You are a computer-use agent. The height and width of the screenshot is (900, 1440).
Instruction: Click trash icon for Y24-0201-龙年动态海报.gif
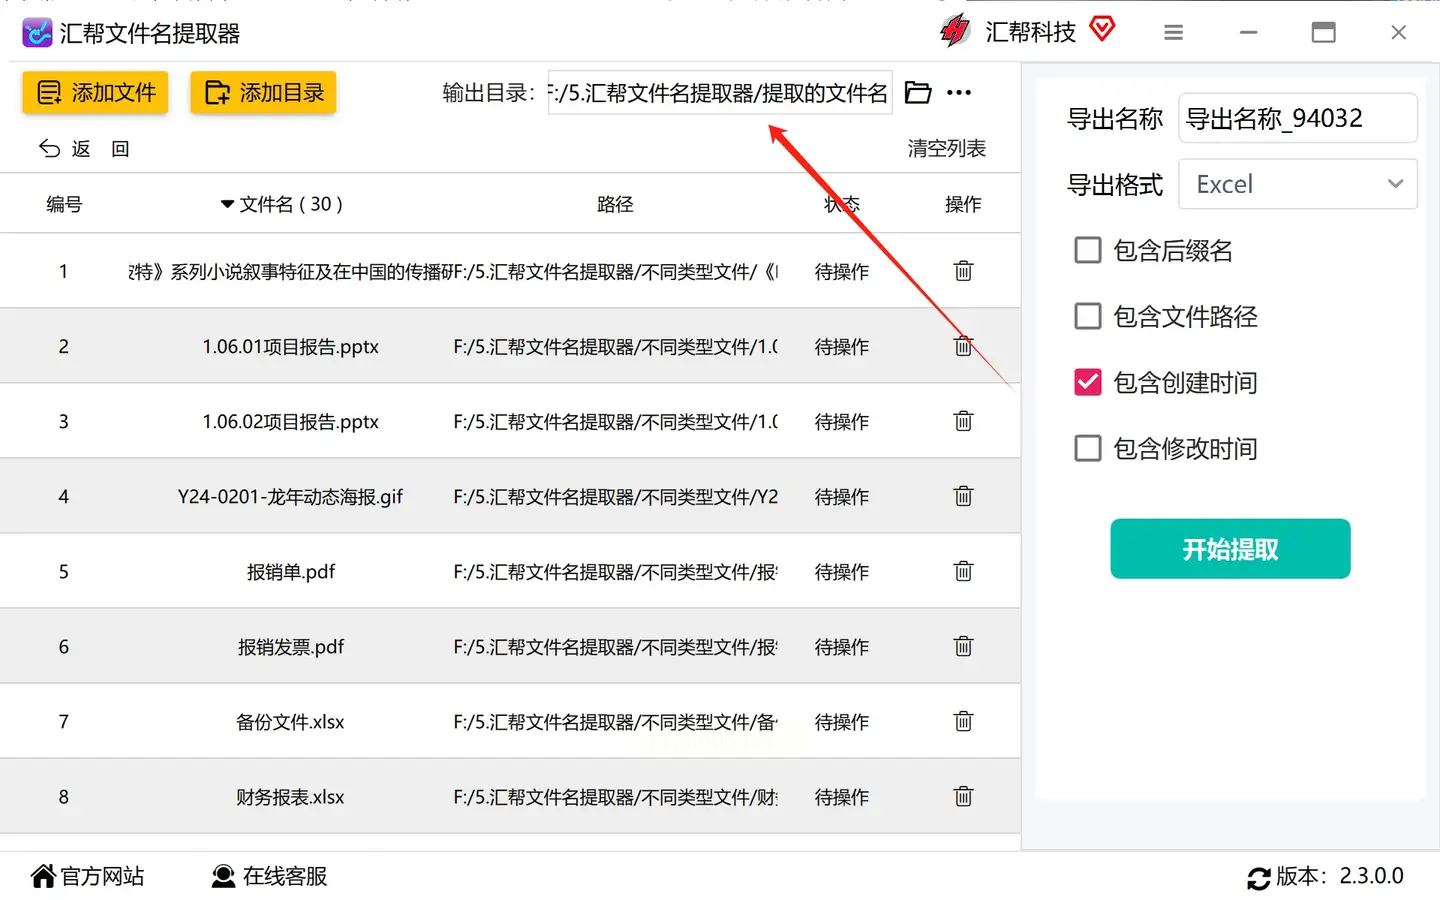coord(963,496)
